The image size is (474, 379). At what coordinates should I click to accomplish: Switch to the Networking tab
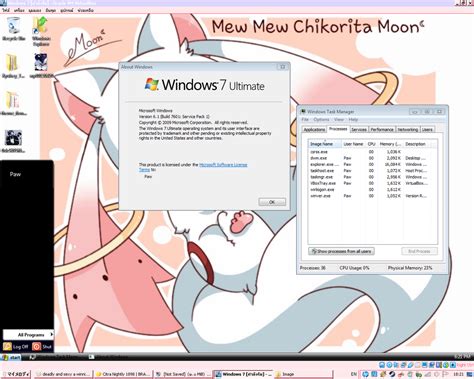(x=408, y=129)
